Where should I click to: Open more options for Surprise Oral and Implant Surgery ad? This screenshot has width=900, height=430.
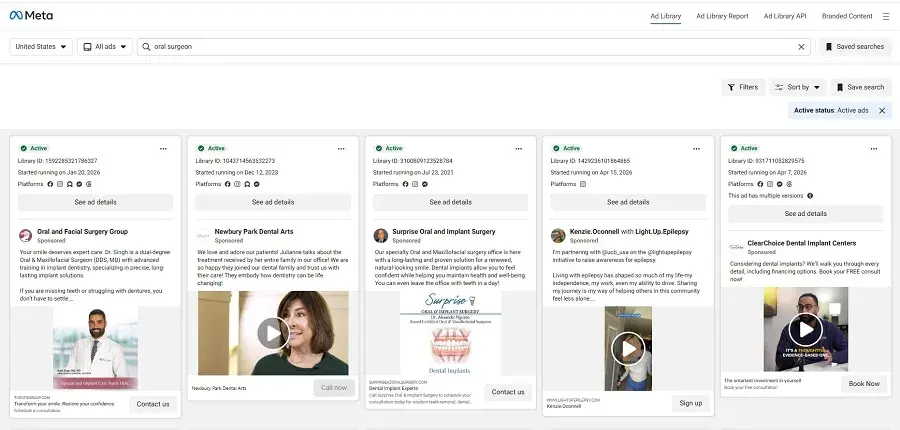click(x=519, y=149)
